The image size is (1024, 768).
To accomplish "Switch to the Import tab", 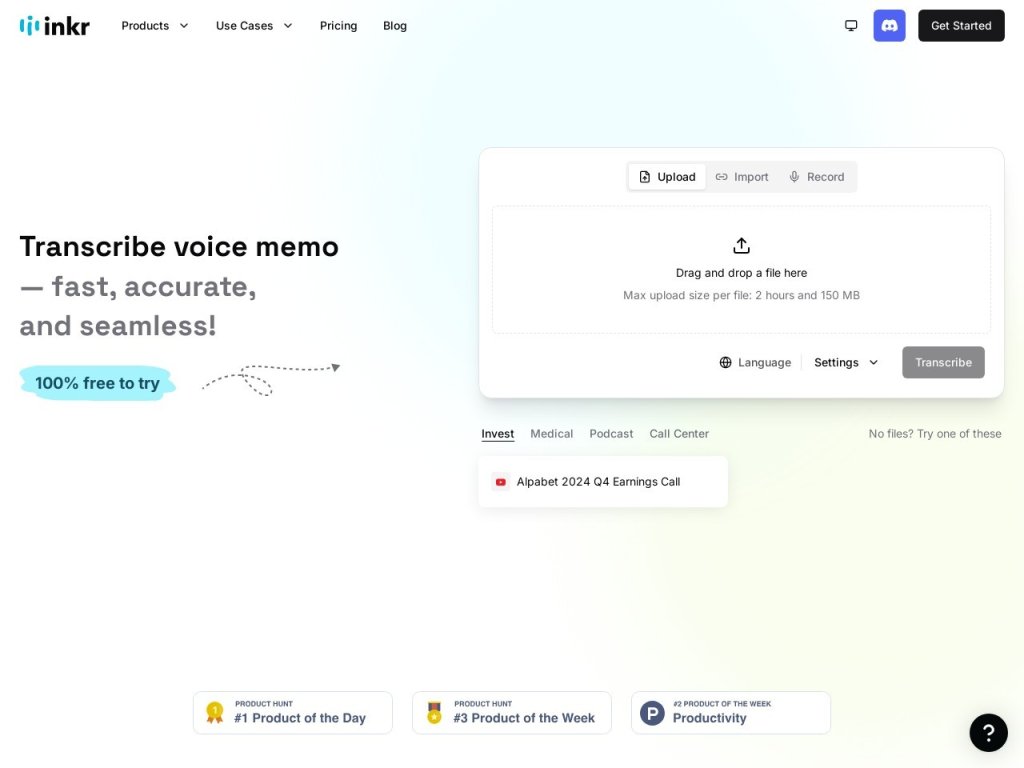I will tap(742, 177).
